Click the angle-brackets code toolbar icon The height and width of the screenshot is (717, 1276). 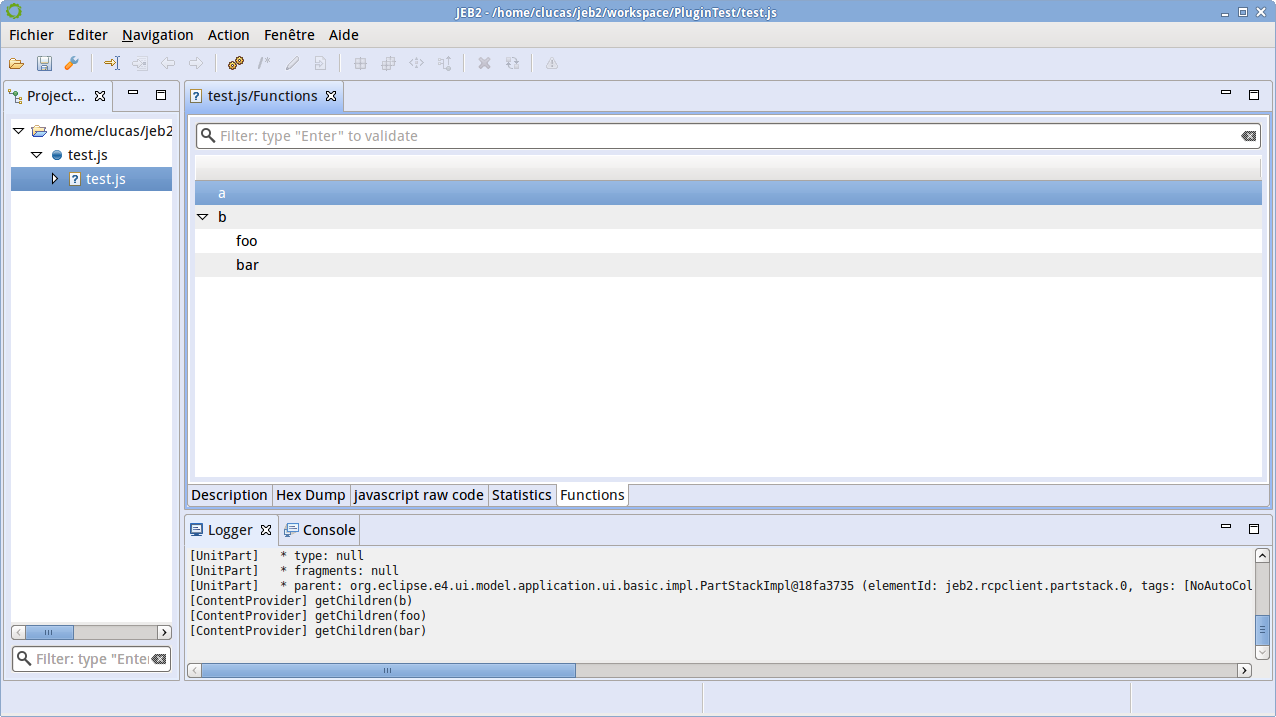(x=417, y=63)
